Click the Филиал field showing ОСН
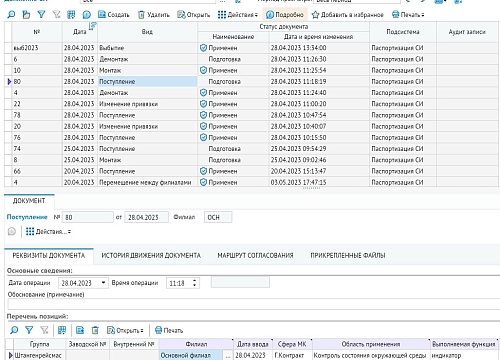Image resolution: width=500 pixels, height=360 pixels. click(218, 217)
